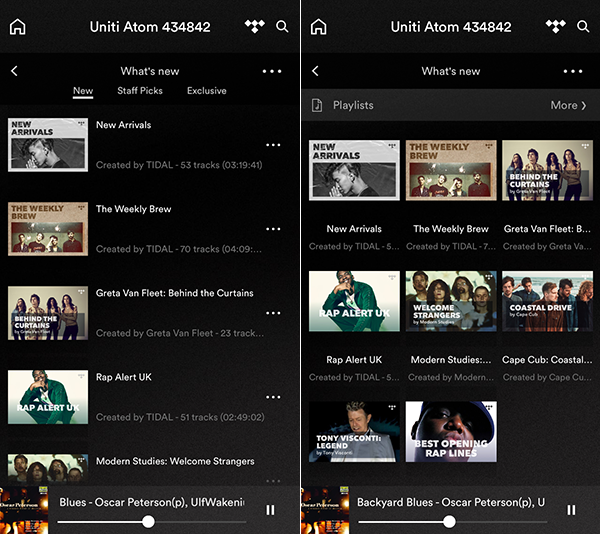Click 'Blues - Oscar Peterson(p)' now playing text

click(x=152, y=502)
